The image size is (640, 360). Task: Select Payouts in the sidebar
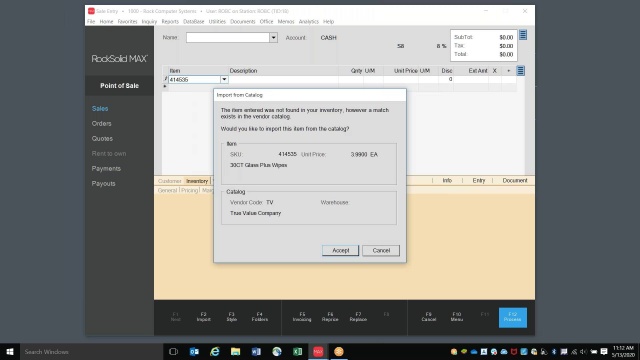pyautogui.click(x=103, y=184)
